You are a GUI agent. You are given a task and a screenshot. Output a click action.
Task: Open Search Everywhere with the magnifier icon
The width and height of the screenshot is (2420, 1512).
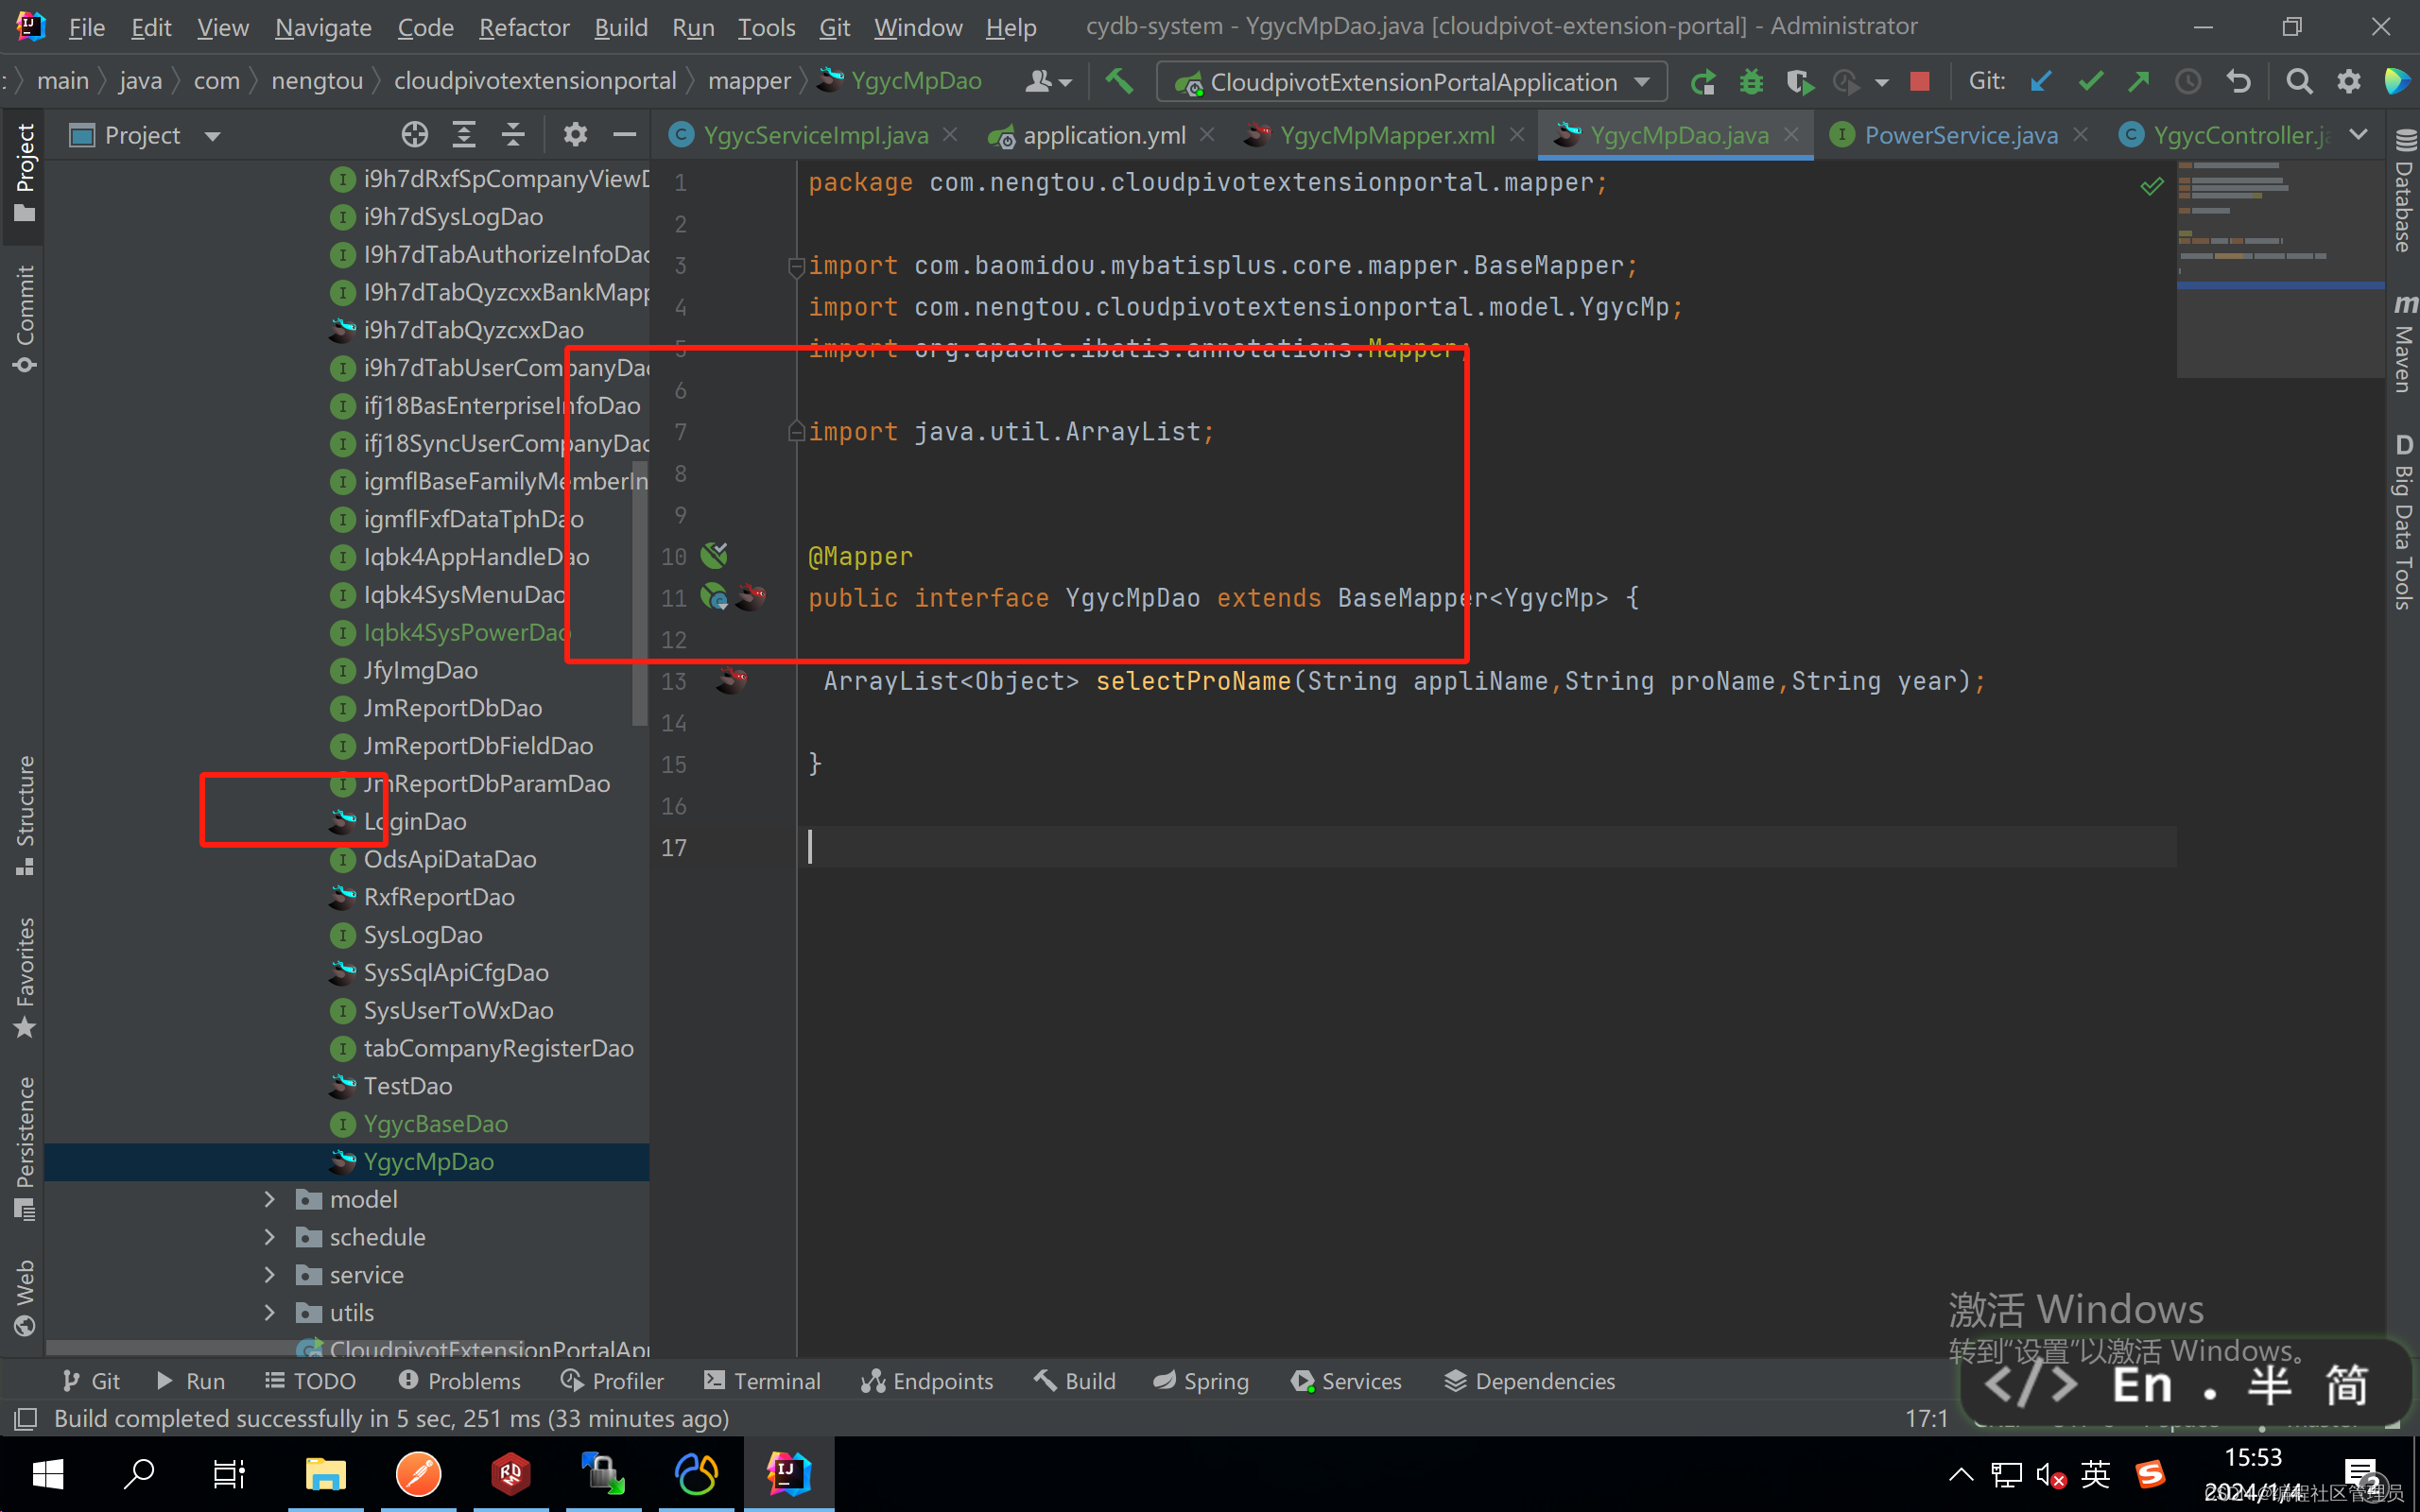[x=2299, y=81]
